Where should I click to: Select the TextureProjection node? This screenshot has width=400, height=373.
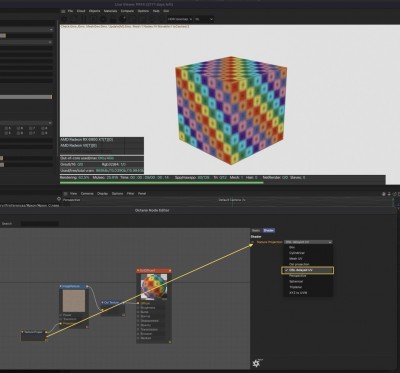tap(33, 336)
